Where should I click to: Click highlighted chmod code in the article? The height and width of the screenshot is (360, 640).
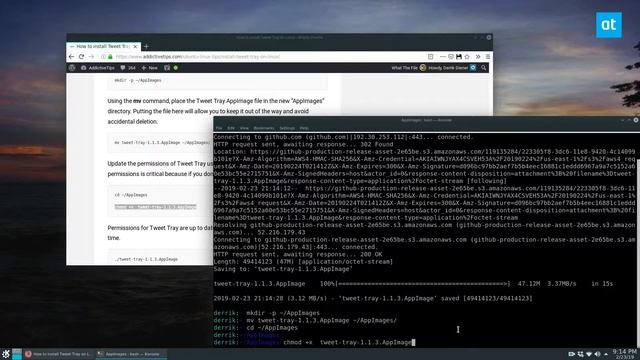(156, 207)
